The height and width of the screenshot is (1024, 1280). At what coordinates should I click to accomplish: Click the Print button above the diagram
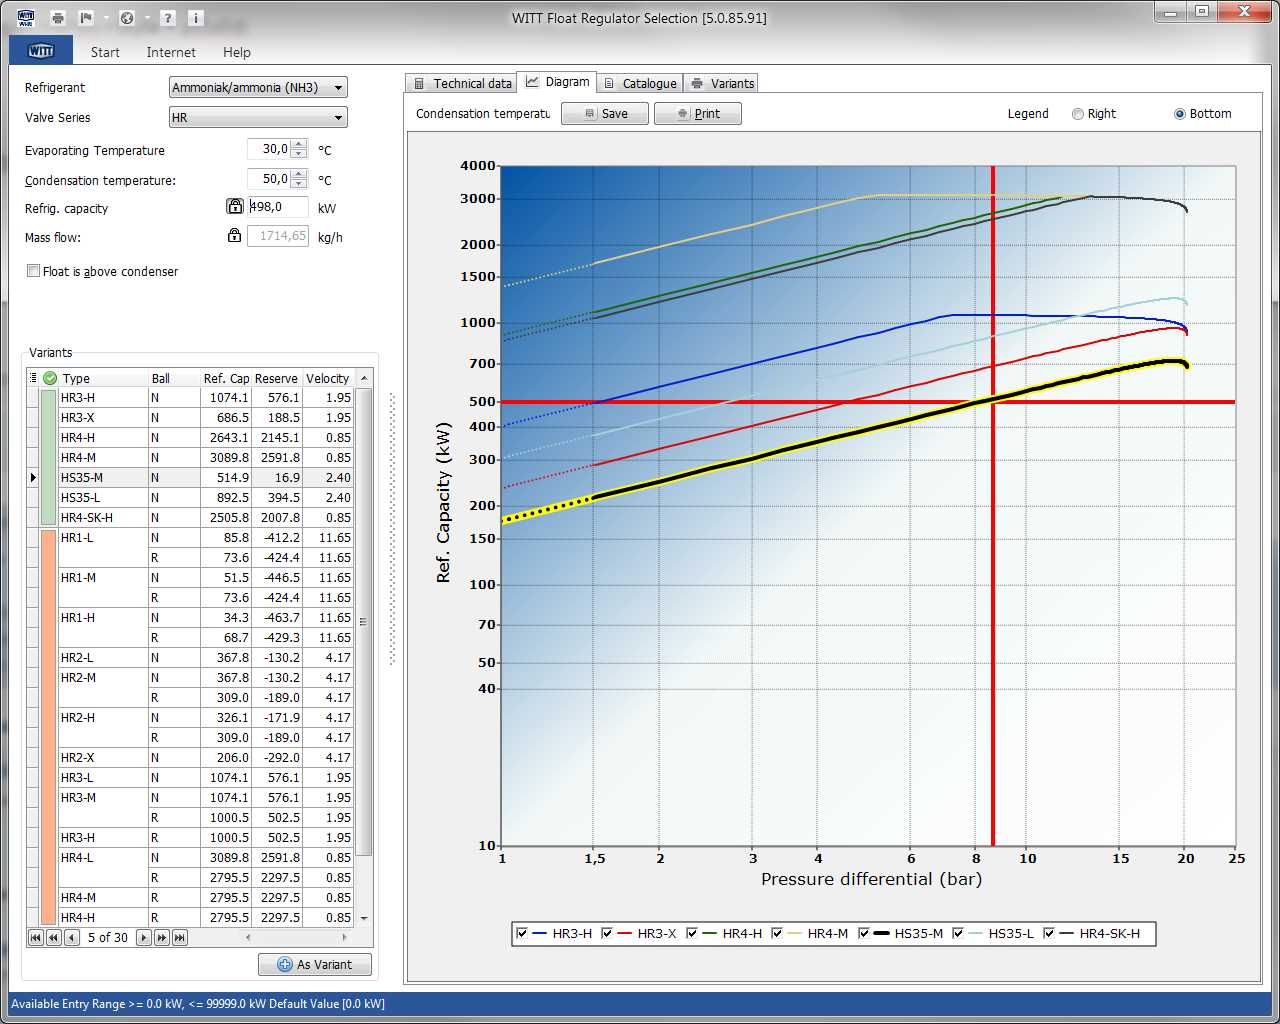point(698,114)
